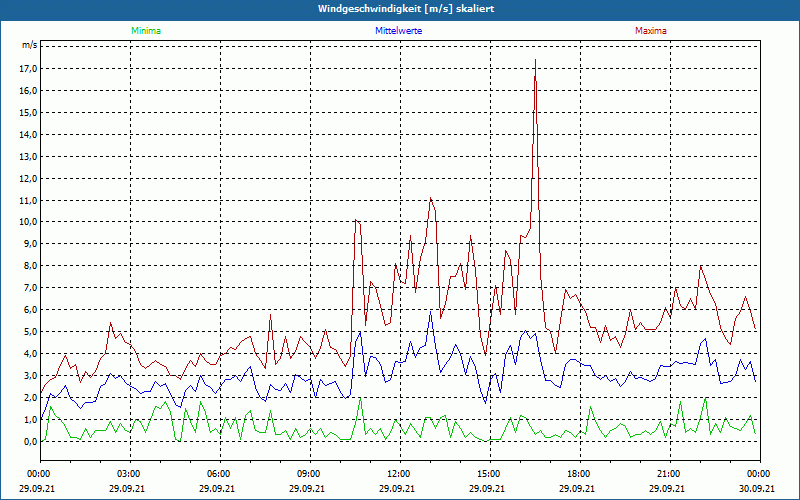Click the m/s unit label
The image size is (800, 500).
(30, 45)
